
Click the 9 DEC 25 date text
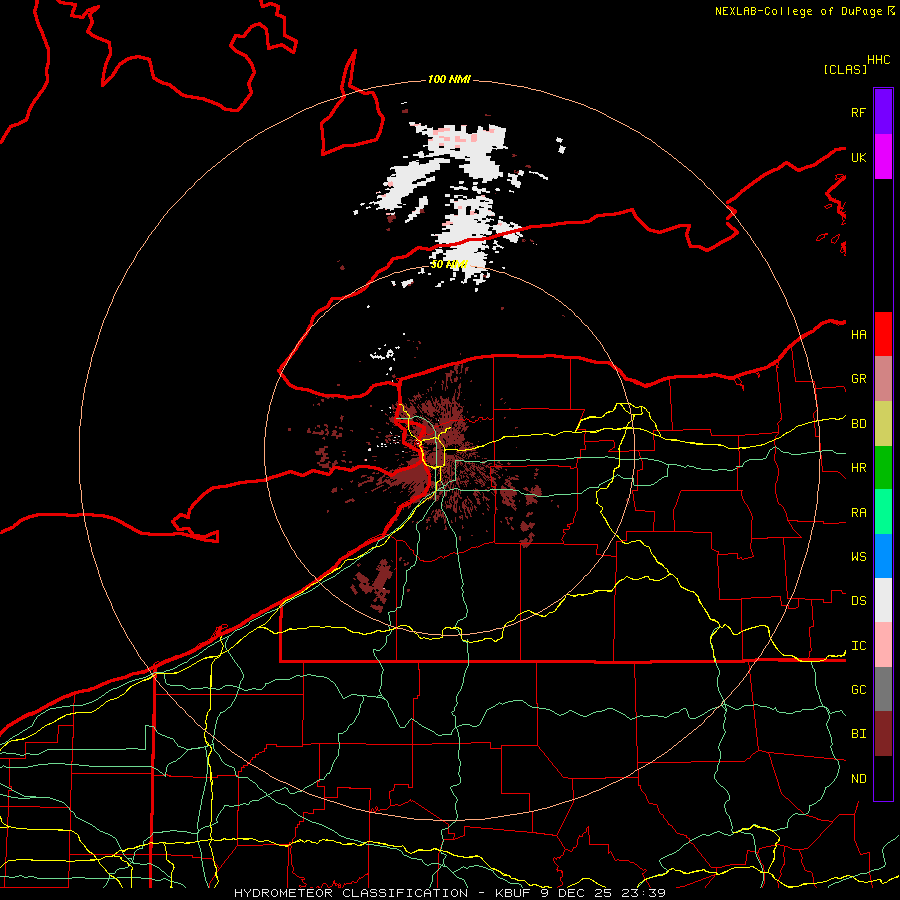[576, 893]
